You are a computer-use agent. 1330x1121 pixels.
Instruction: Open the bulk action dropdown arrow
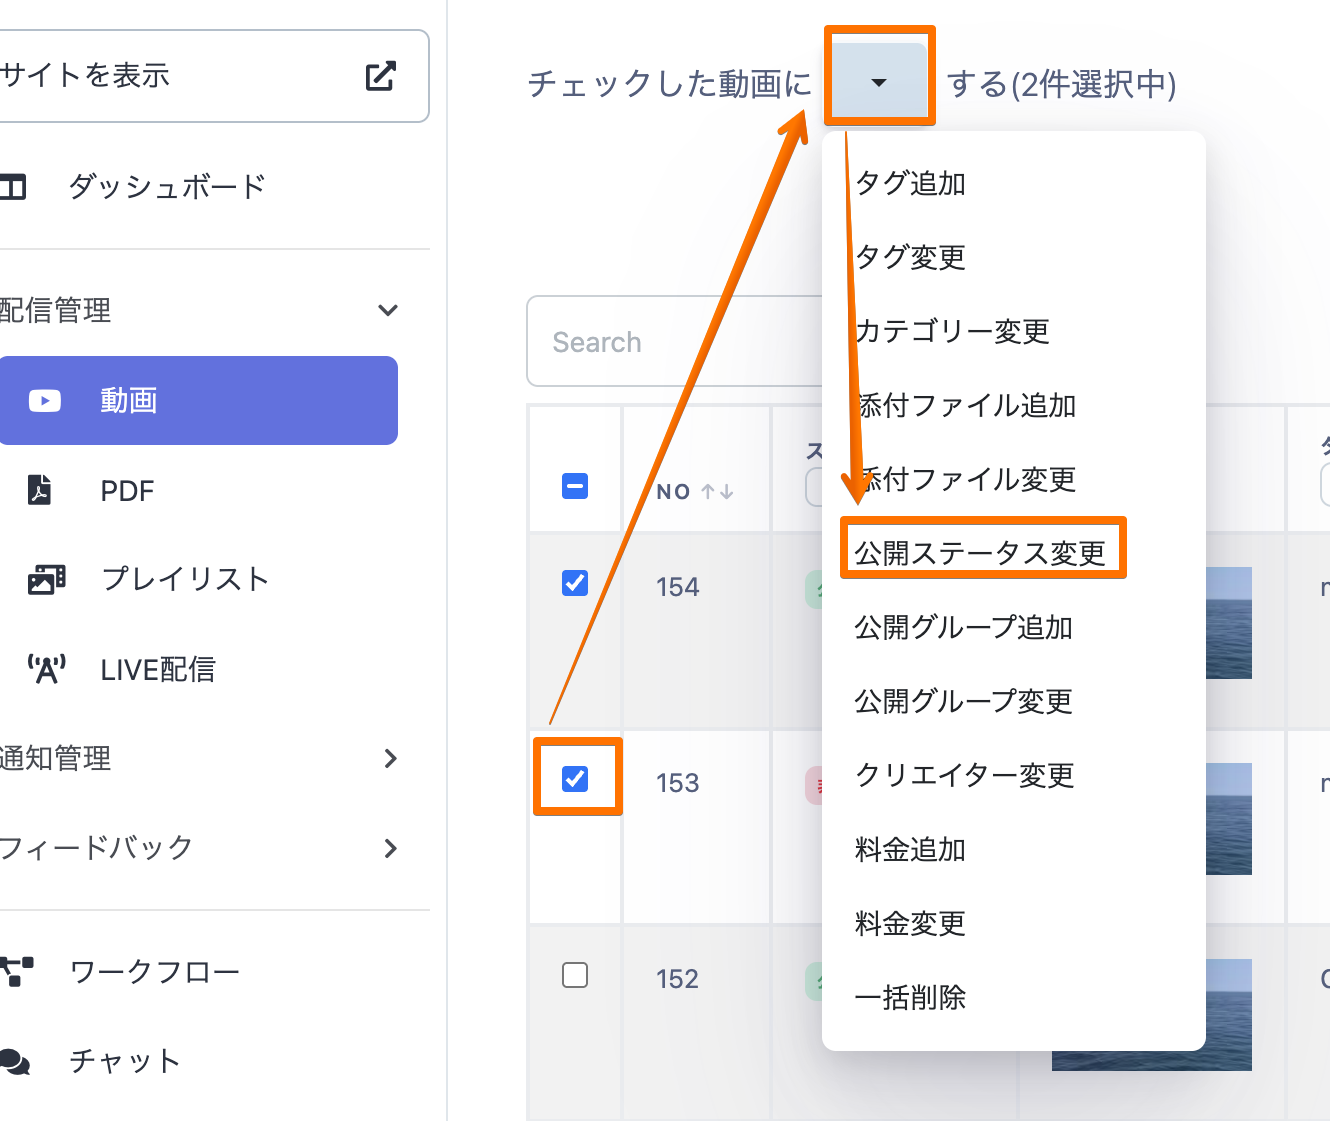click(x=879, y=82)
